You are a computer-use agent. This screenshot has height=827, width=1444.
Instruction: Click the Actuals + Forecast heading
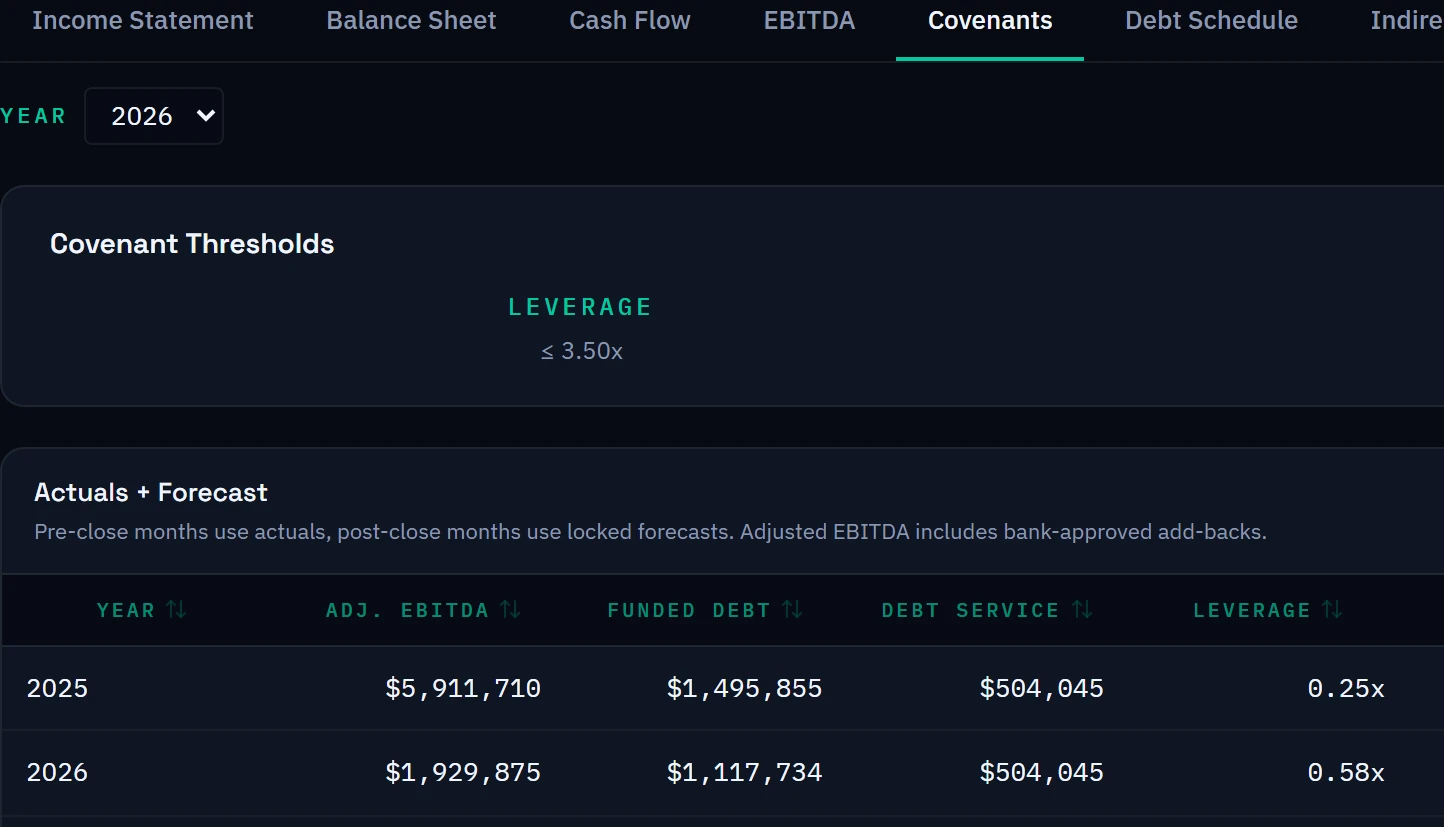coord(151,492)
